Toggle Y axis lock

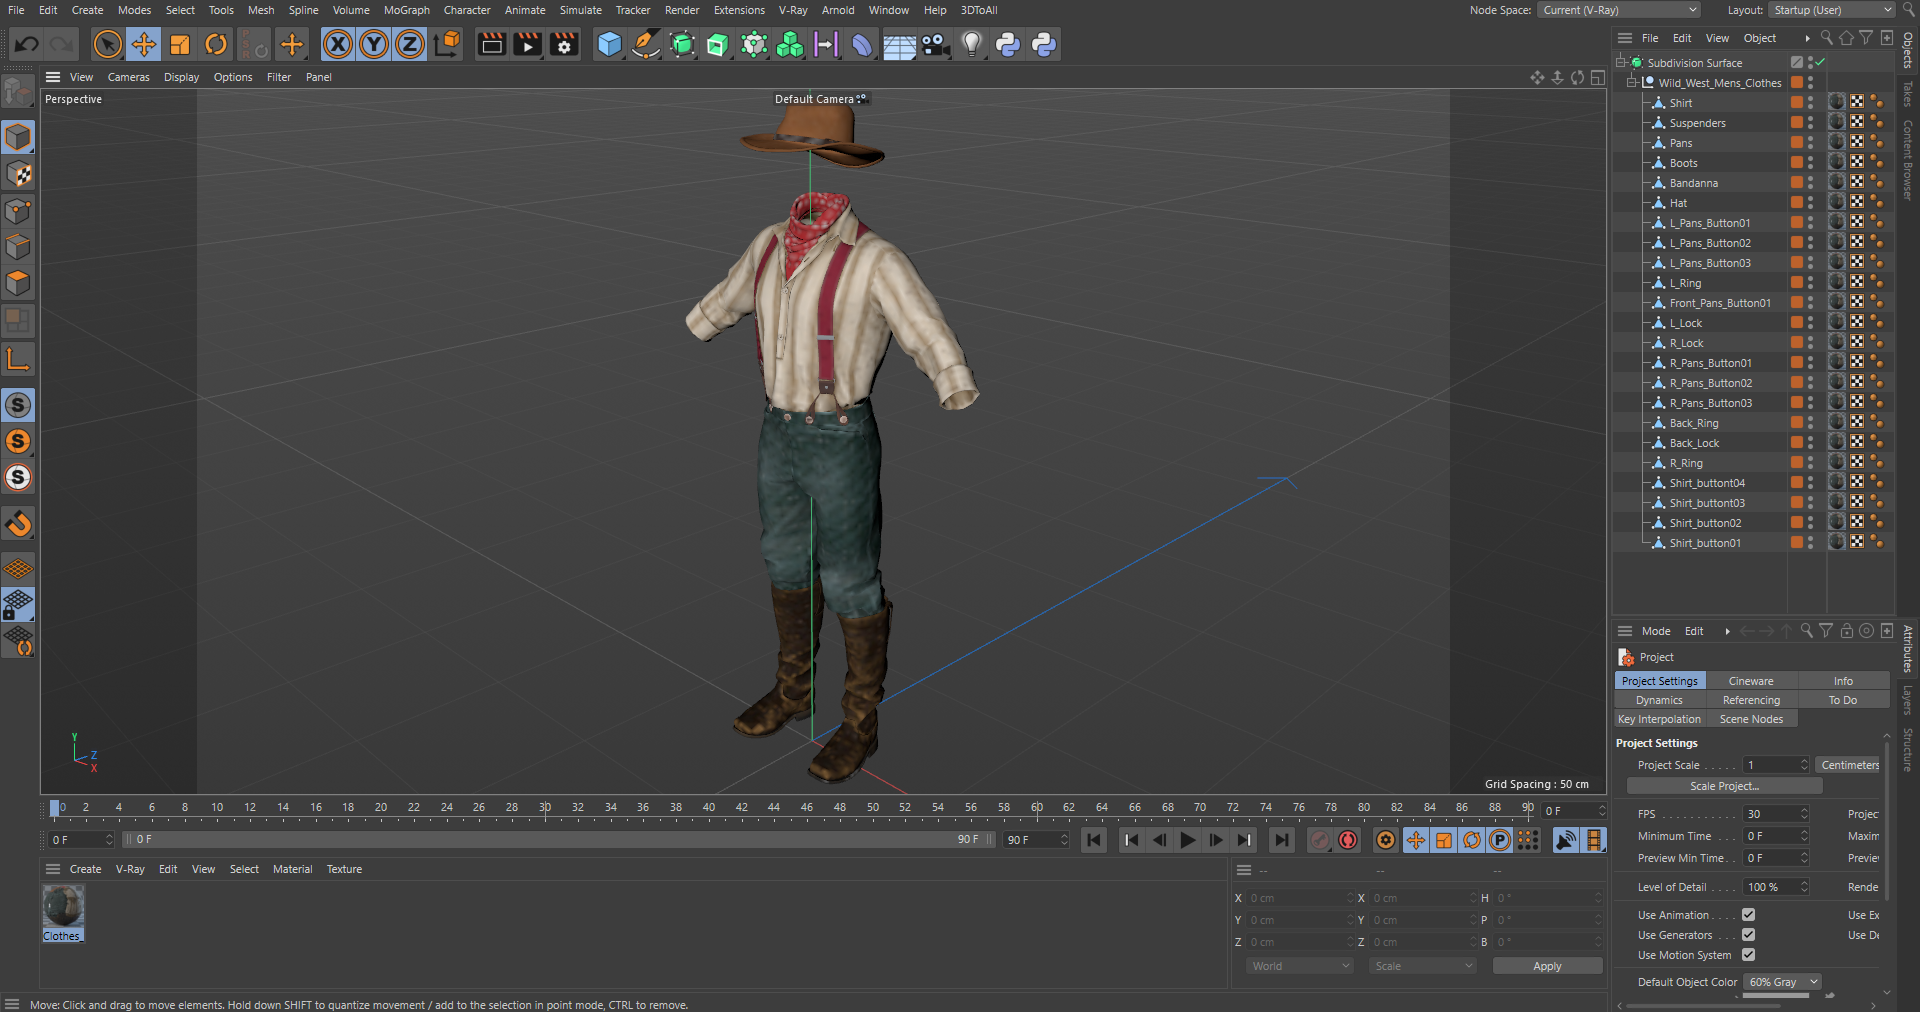coord(374,44)
